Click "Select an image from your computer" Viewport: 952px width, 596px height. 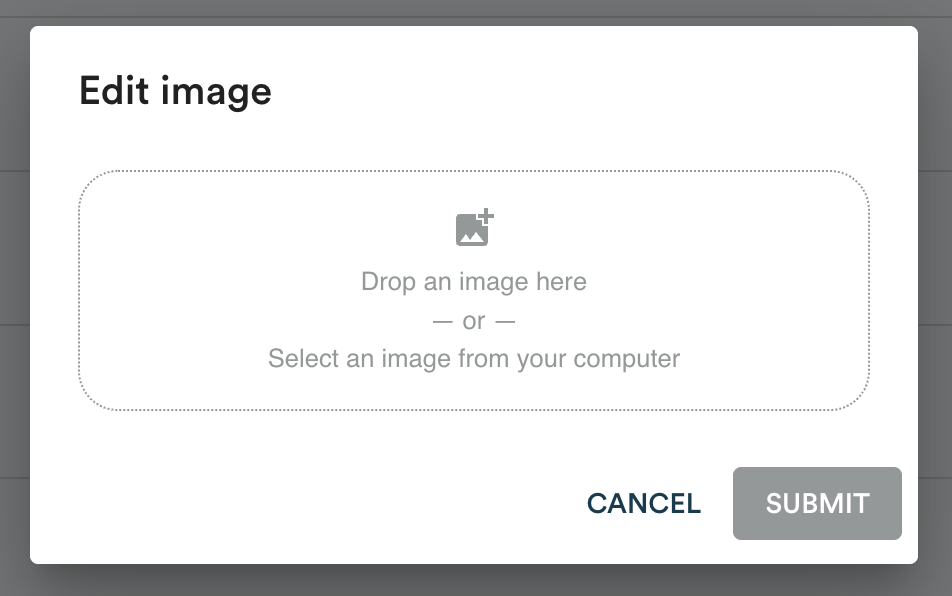click(x=474, y=358)
